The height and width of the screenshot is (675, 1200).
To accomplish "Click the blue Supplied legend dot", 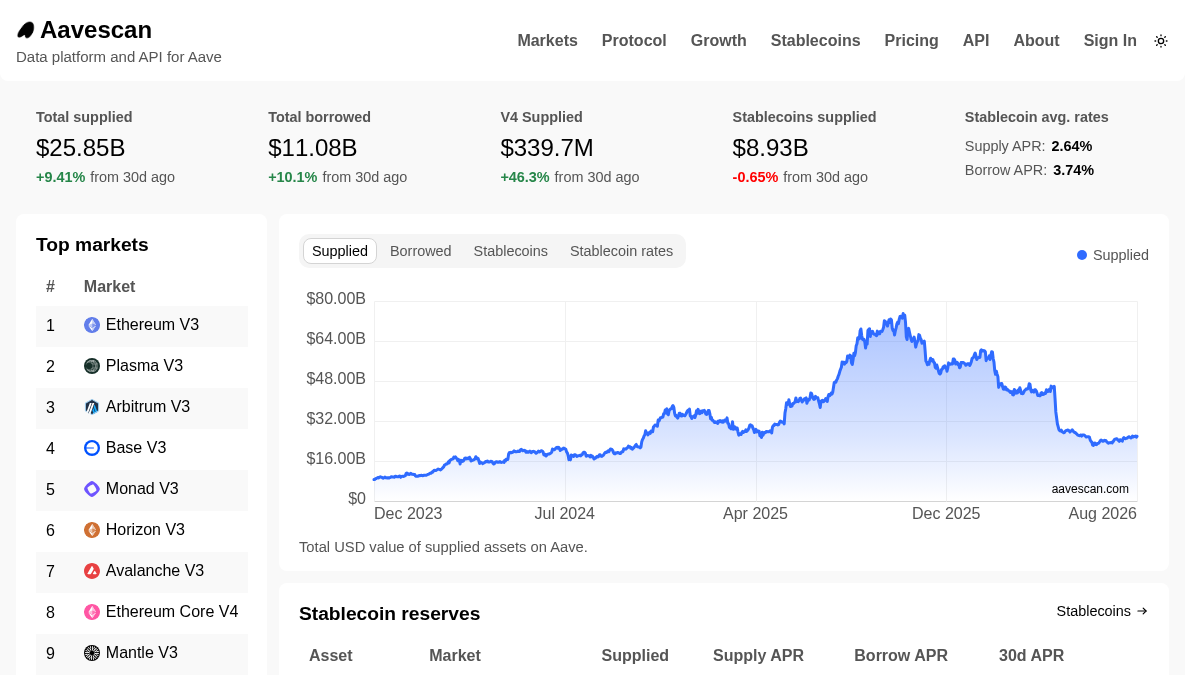I will click(x=1082, y=255).
